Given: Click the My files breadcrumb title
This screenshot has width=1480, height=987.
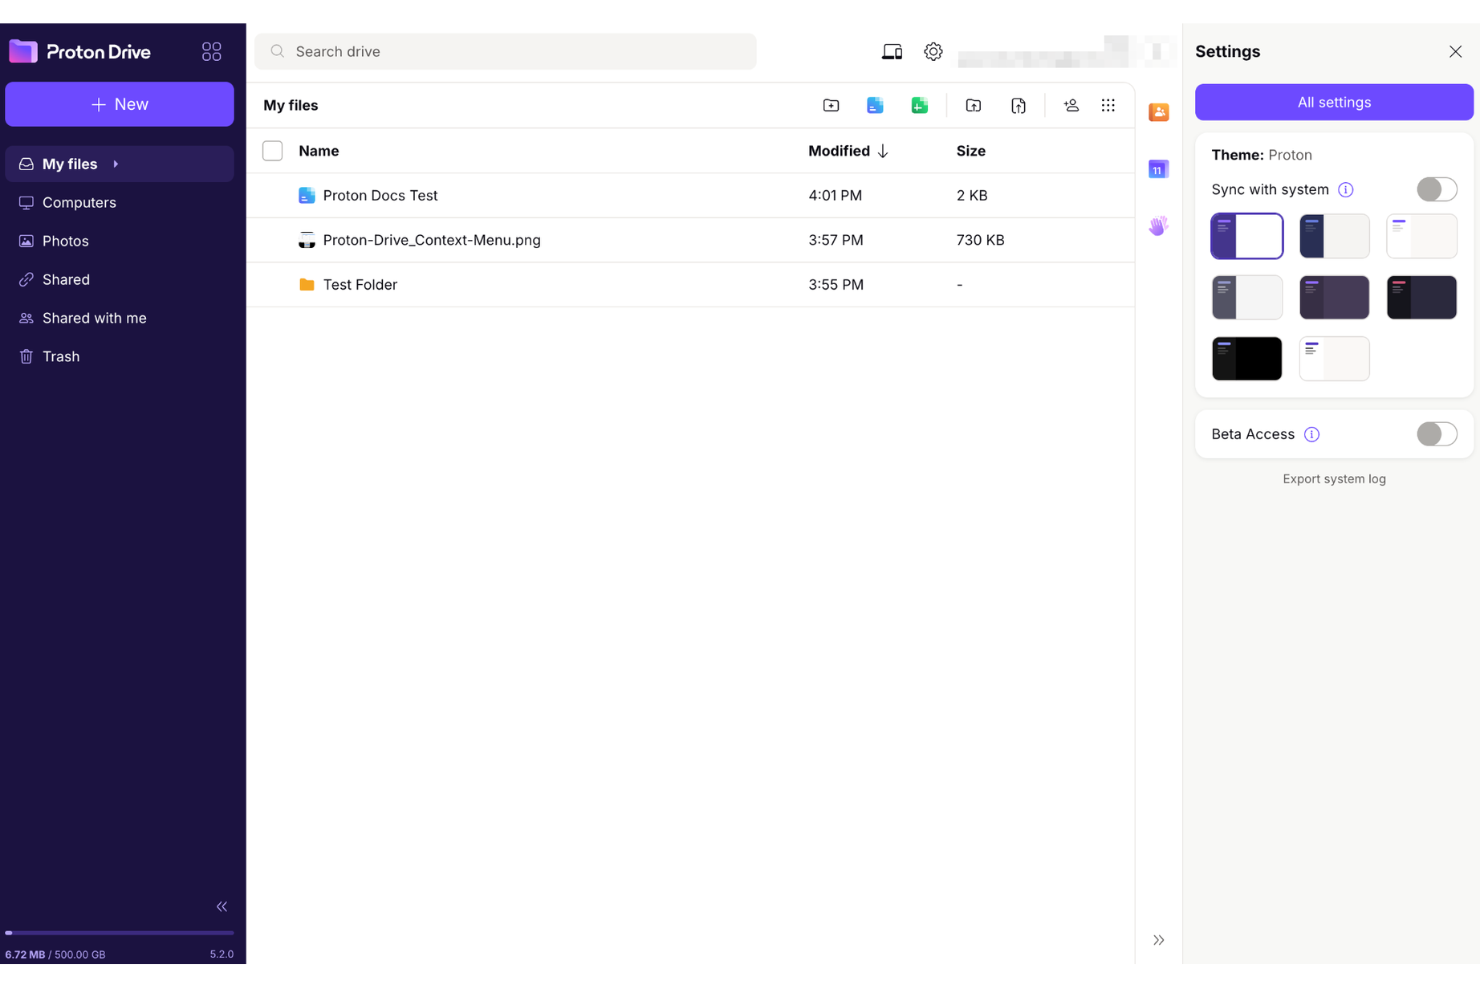Looking at the screenshot, I should (291, 105).
